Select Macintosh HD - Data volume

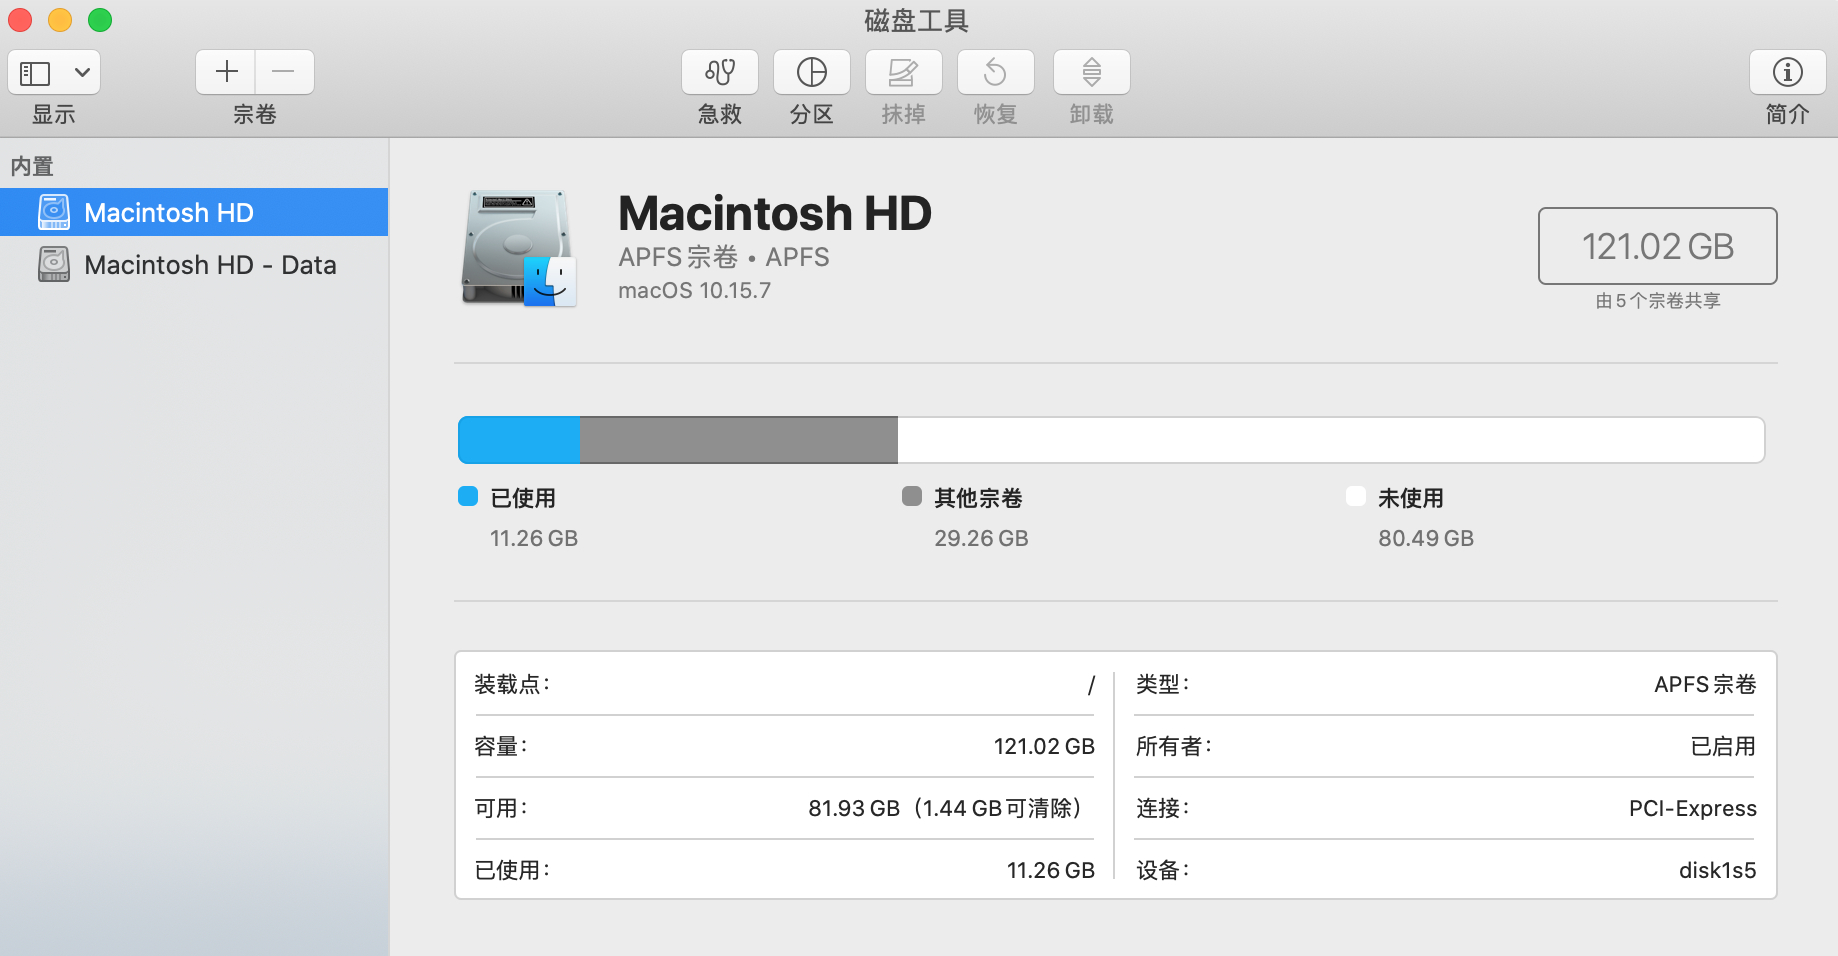point(210,265)
